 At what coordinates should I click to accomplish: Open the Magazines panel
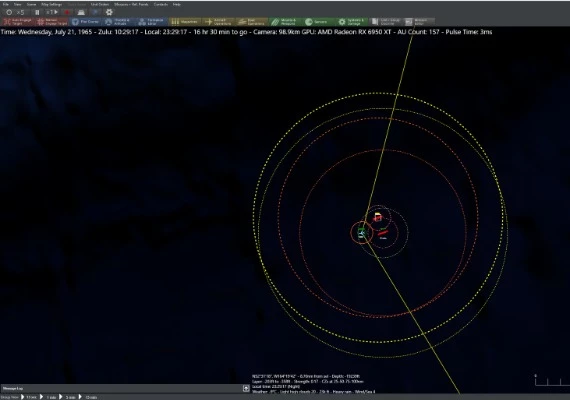tap(185, 22)
